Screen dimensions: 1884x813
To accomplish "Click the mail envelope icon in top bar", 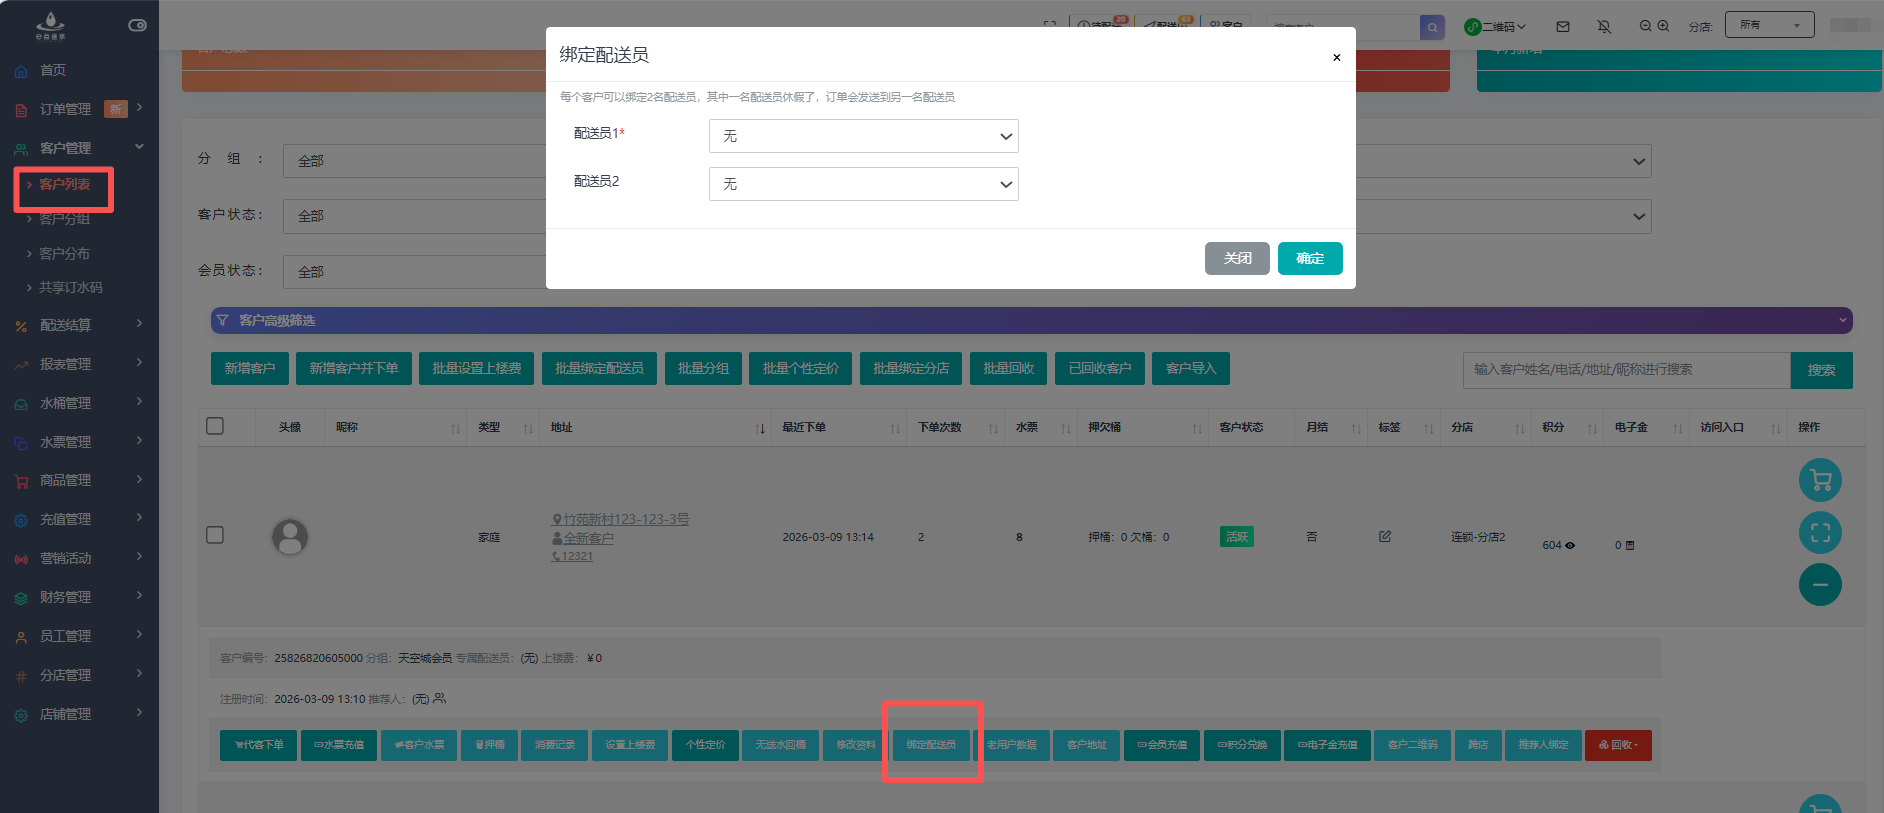I will pyautogui.click(x=1563, y=27).
